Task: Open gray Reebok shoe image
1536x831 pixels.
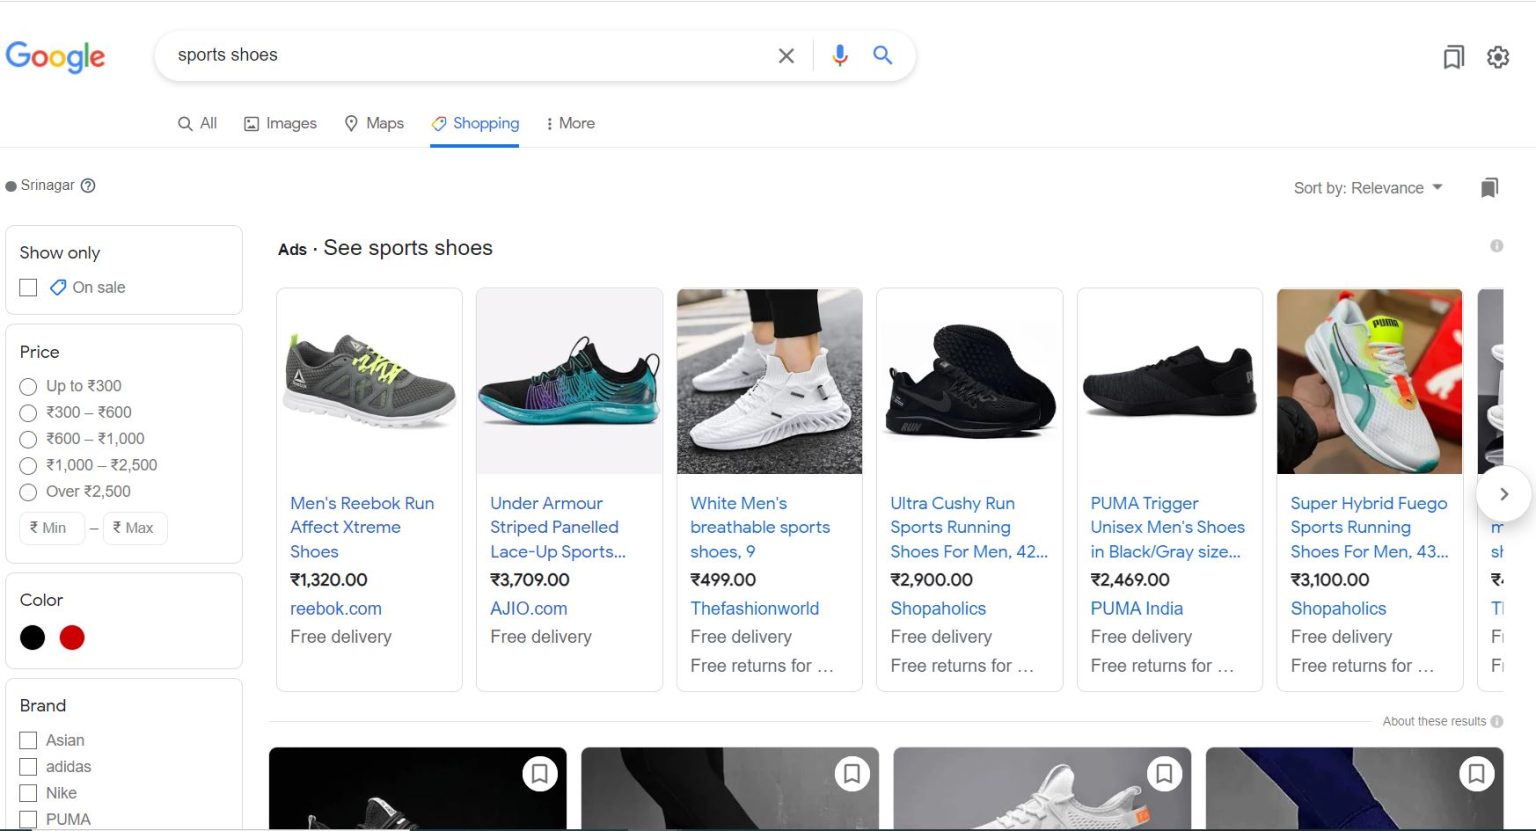Action: click(x=369, y=381)
